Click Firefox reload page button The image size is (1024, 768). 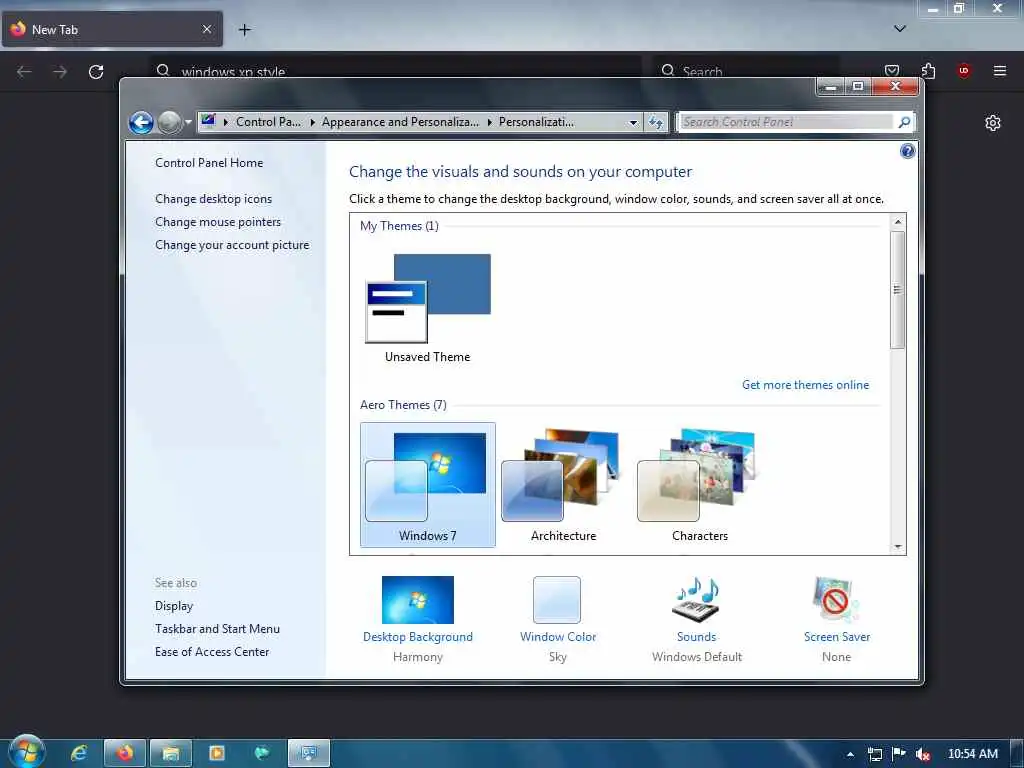coord(96,72)
